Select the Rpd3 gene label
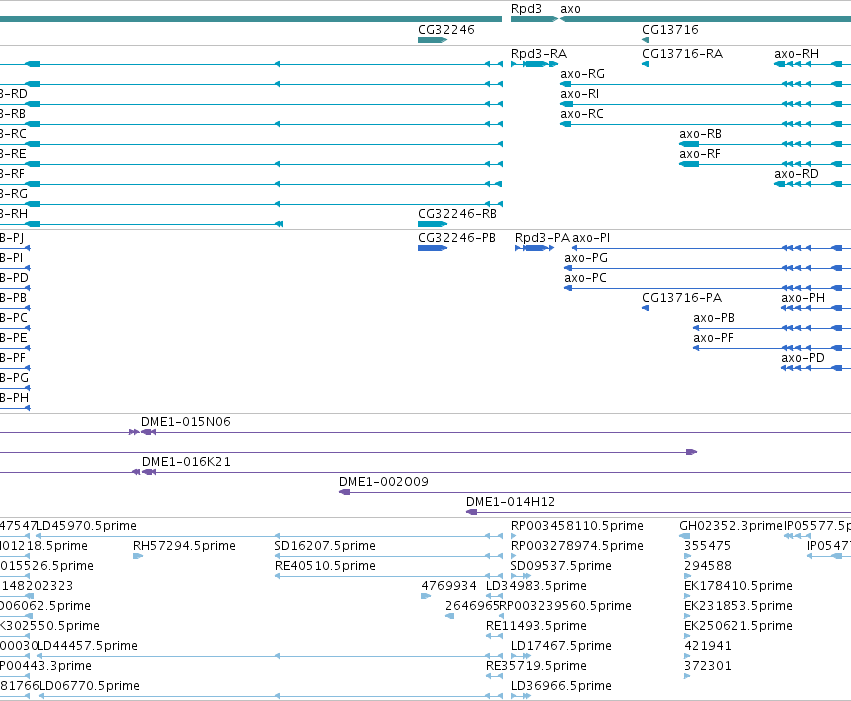The width and height of the screenshot is (851, 701). [526, 9]
